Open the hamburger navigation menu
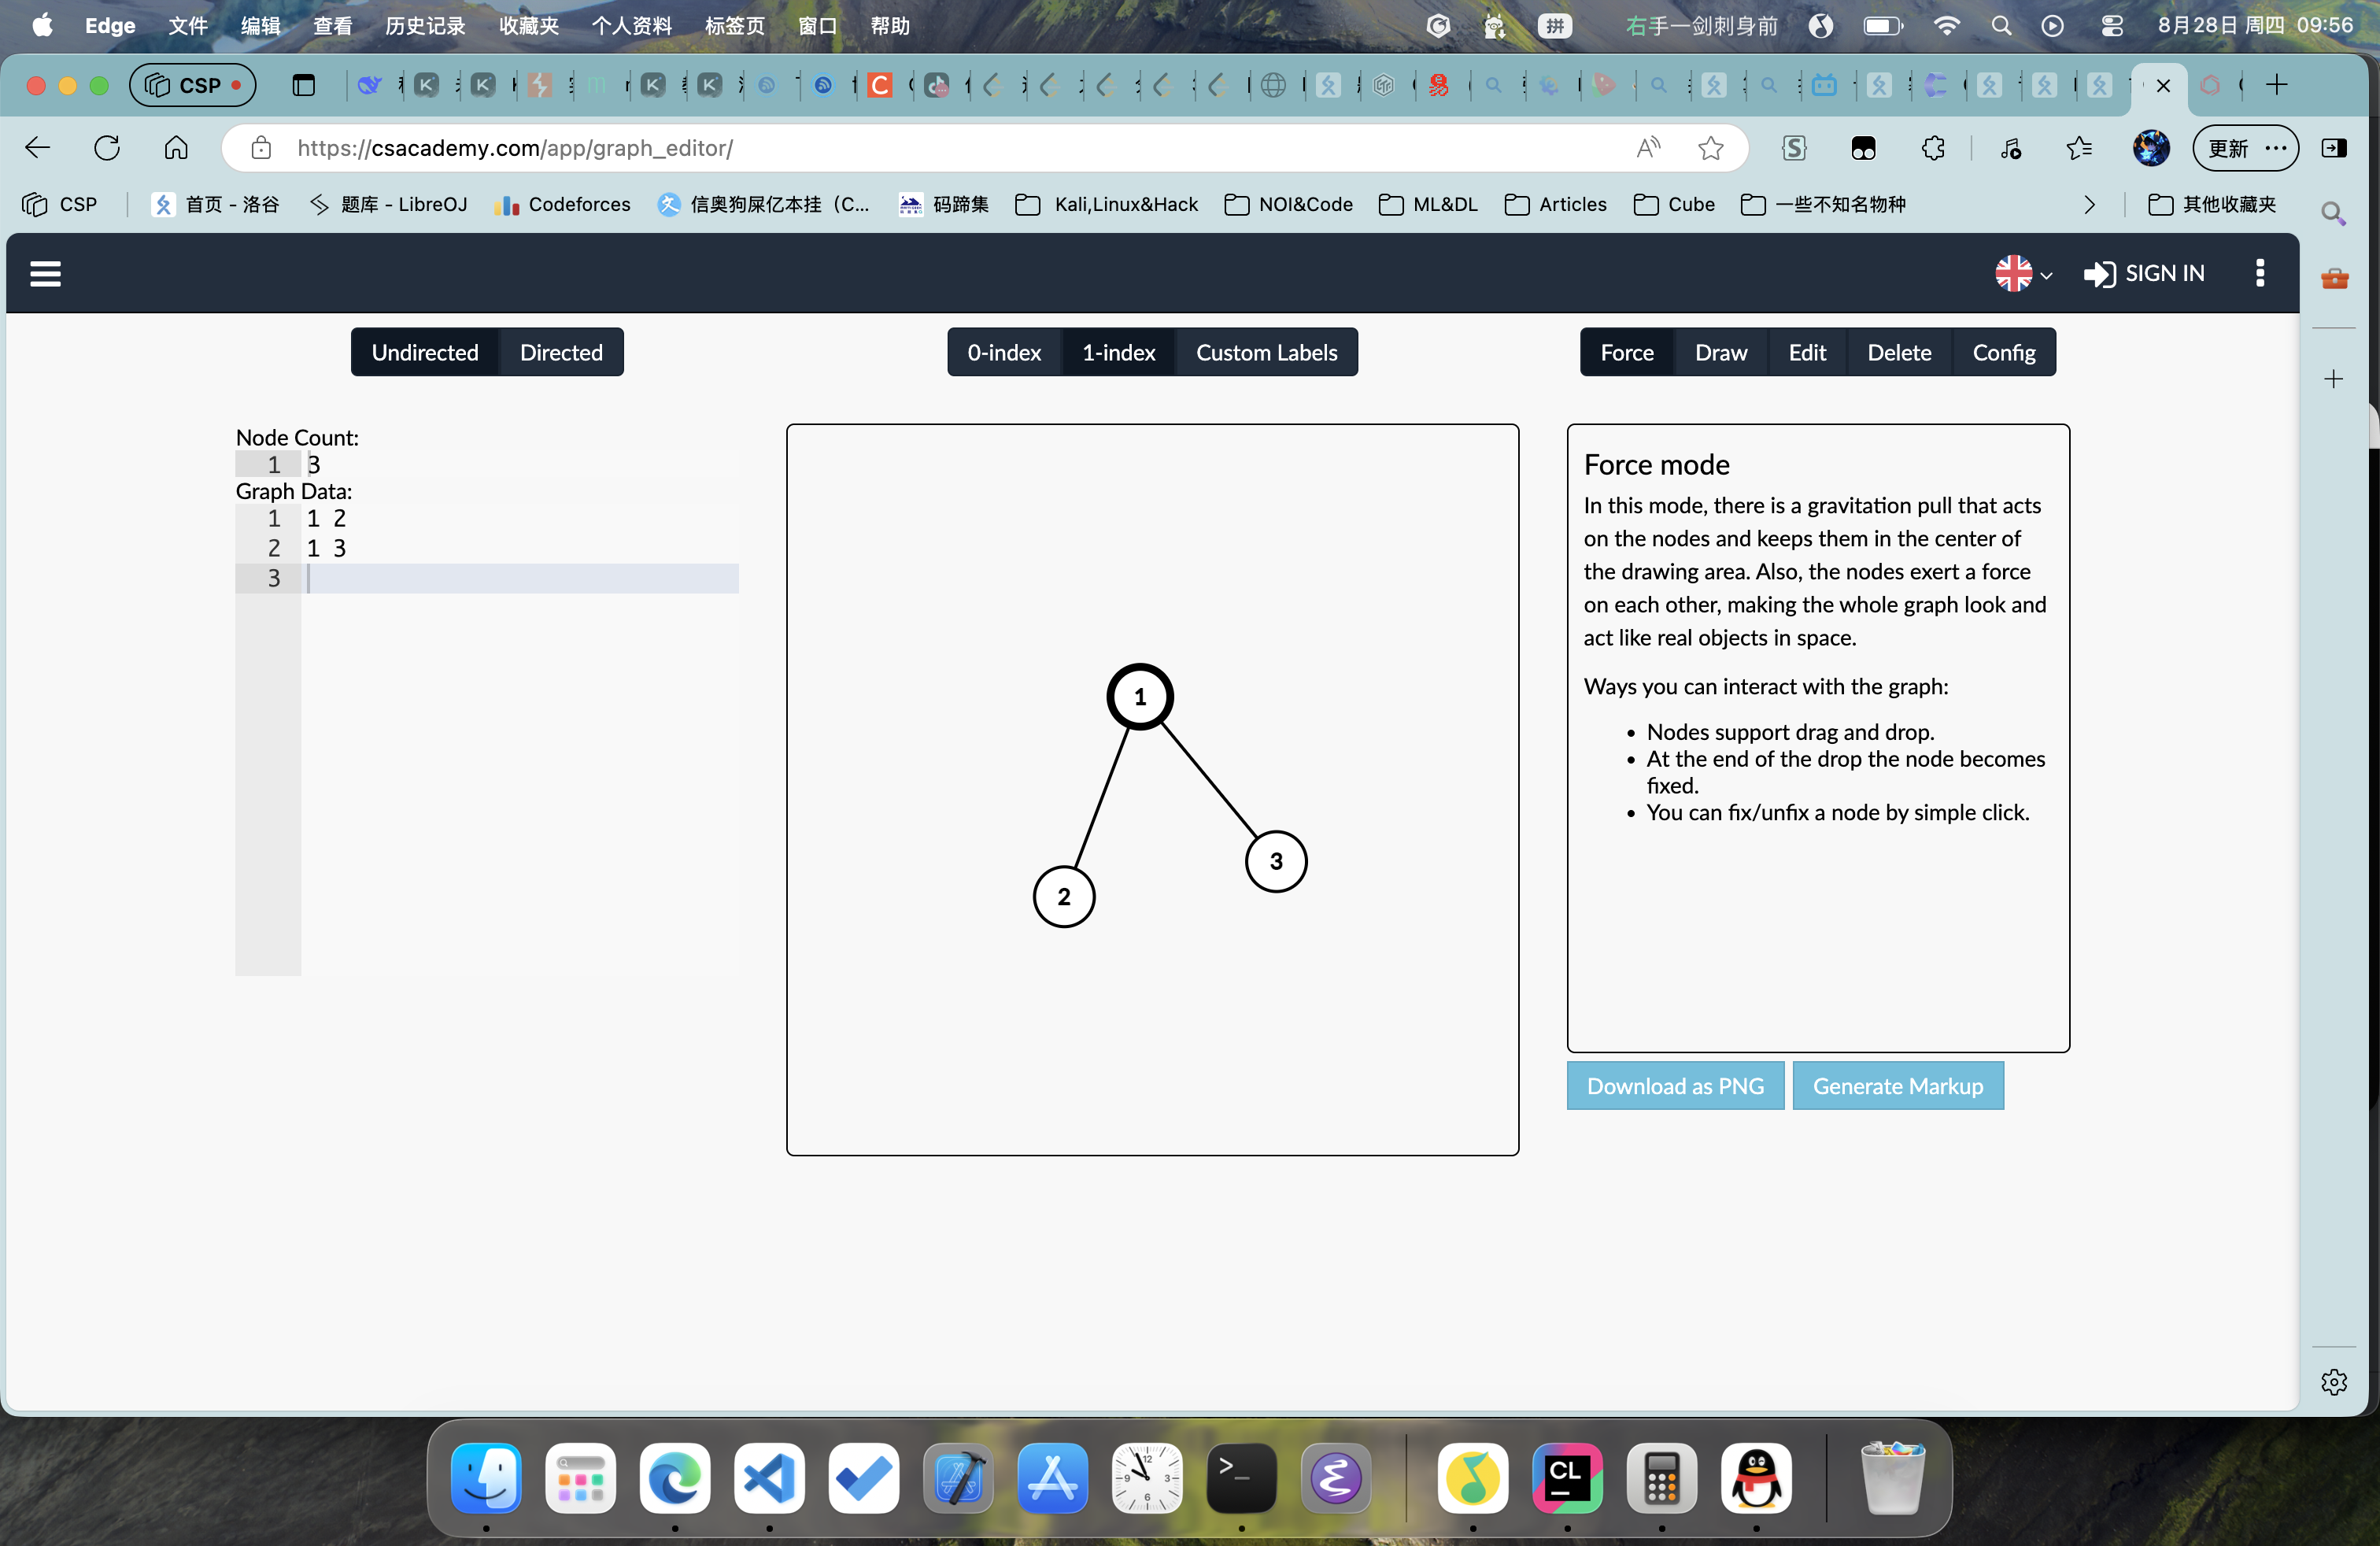Screen dimensions: 2380x1546 pyautogui.click(x=45, y=273)
